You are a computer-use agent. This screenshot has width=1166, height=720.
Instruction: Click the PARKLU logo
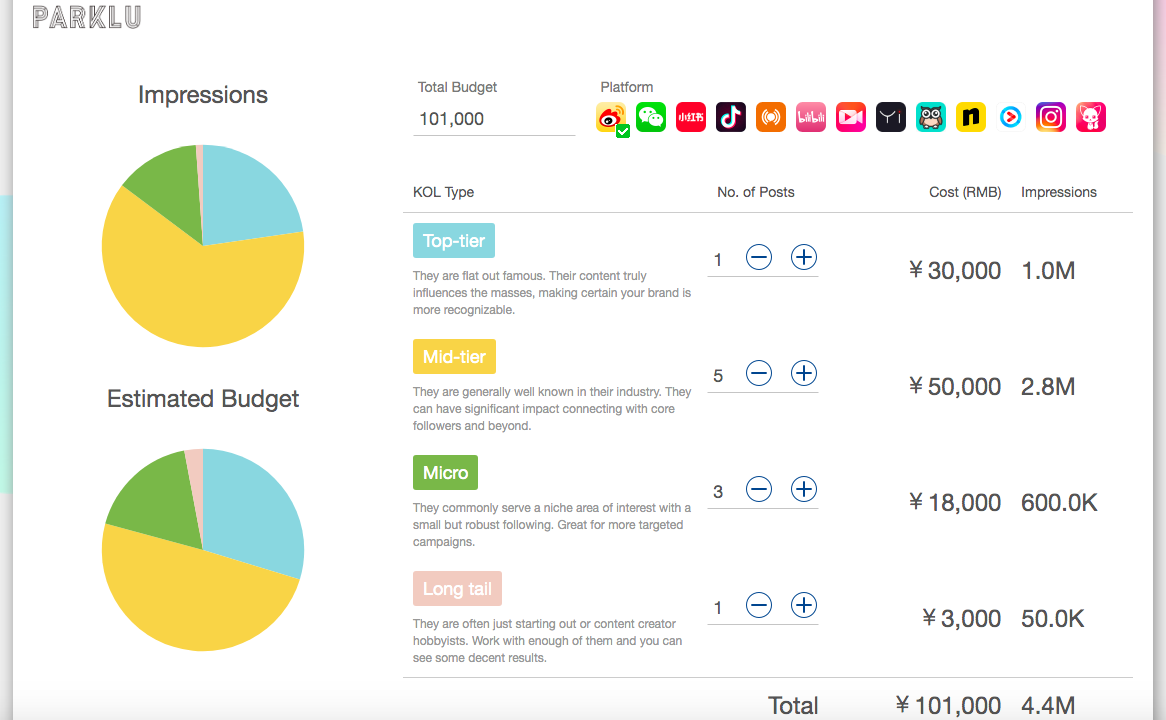point(87,17)
